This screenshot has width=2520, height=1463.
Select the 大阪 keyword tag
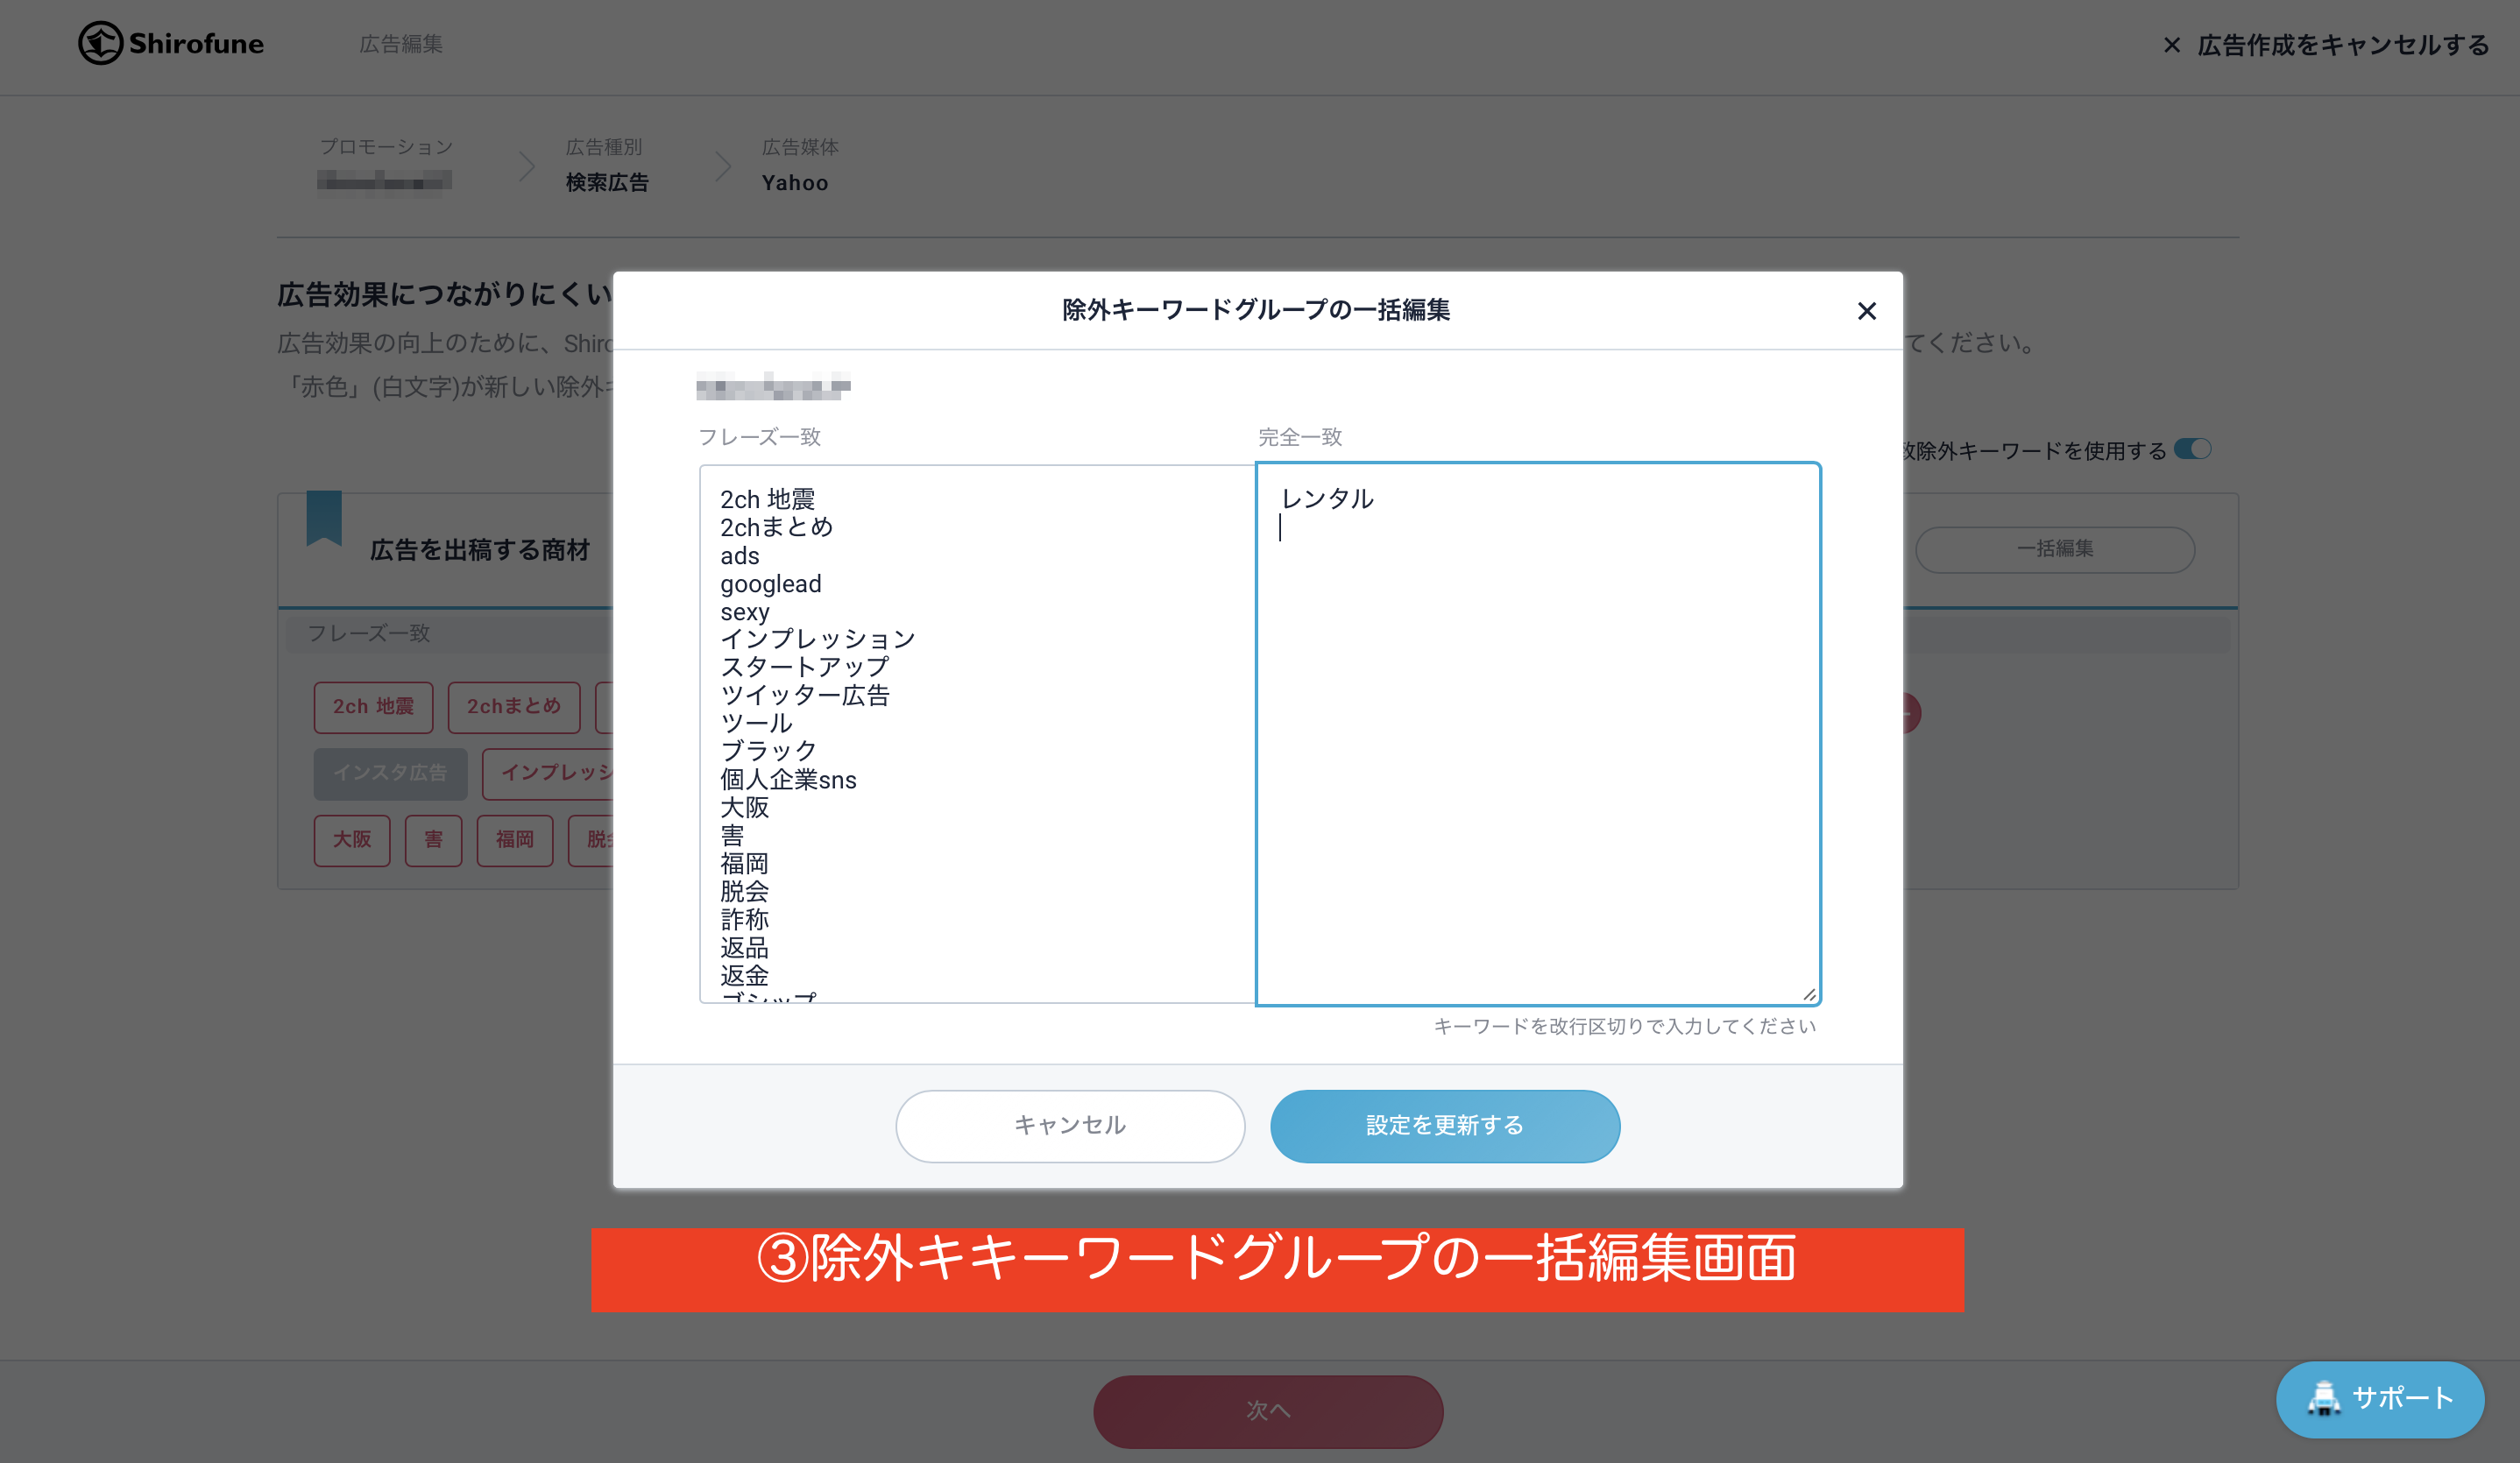pyautogui.click(x=352, y=840)
